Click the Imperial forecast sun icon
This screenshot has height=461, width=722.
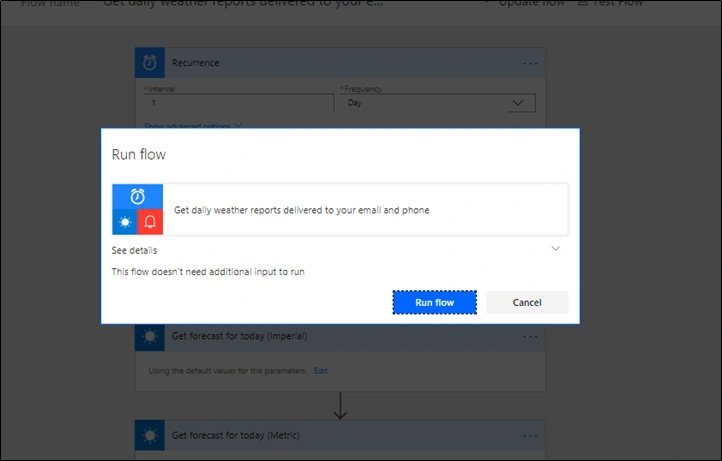(150, 337)
